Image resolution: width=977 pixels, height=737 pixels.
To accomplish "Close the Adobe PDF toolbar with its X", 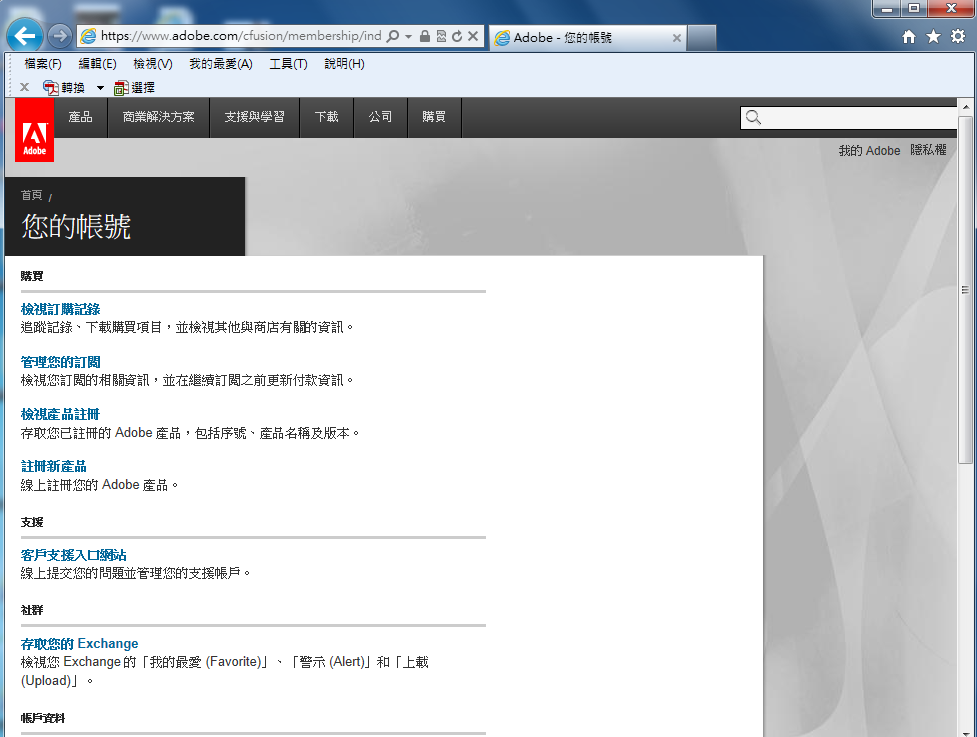I will click(24, 87).
